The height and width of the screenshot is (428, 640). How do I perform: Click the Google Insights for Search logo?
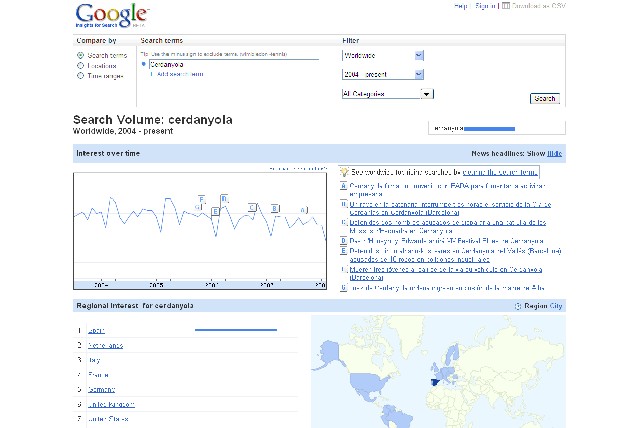click(x=112, y=16)
